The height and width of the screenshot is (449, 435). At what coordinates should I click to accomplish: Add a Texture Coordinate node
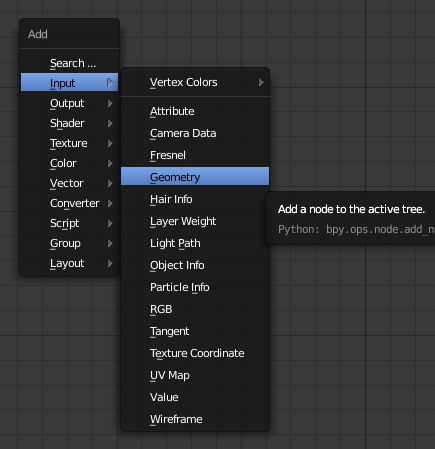(195, 353)
